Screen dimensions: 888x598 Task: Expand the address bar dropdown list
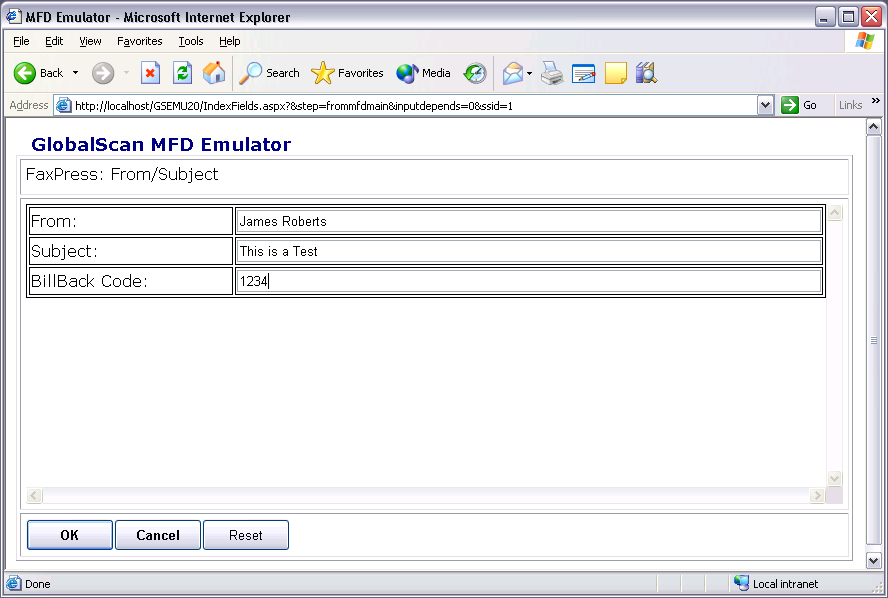pyautogui.click(x=765, y=105)
